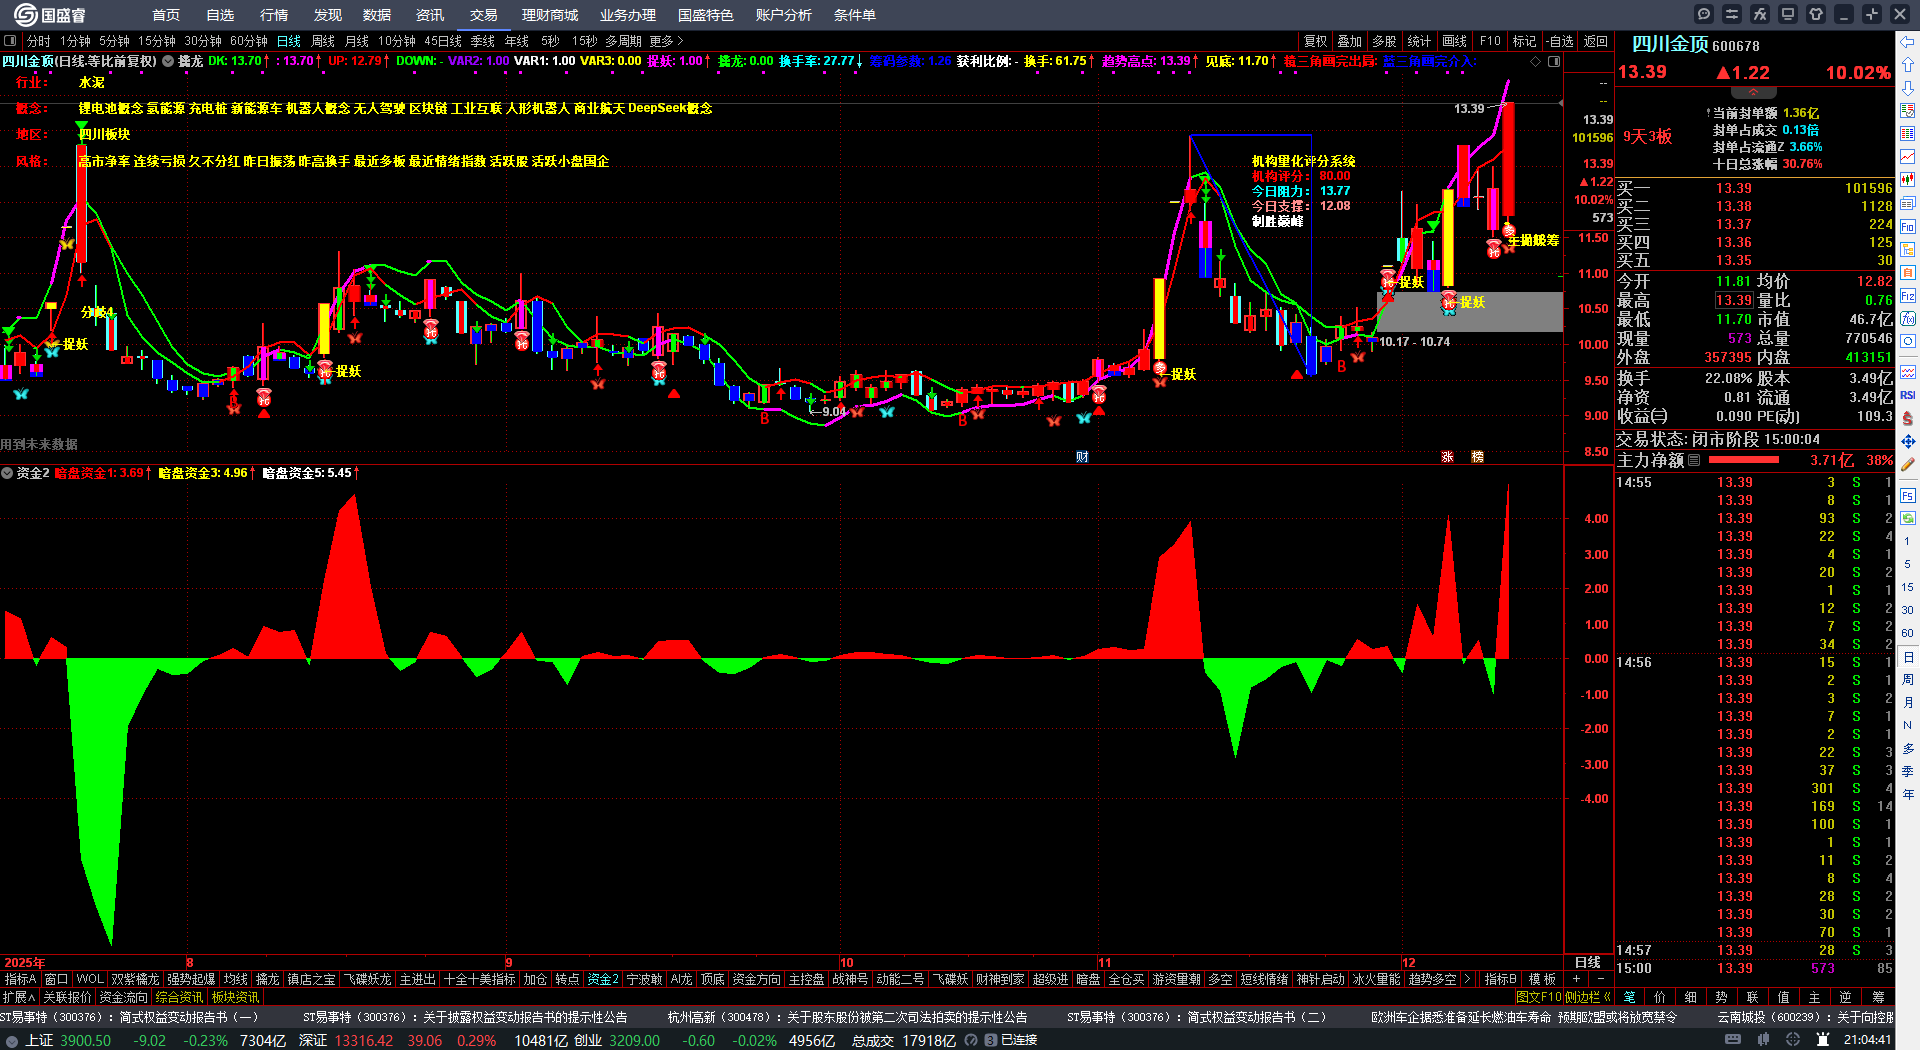Viewport: 1920px width, 1050px height.
Task: Open the 主力净额 list icon
Action: (1694, 460)
